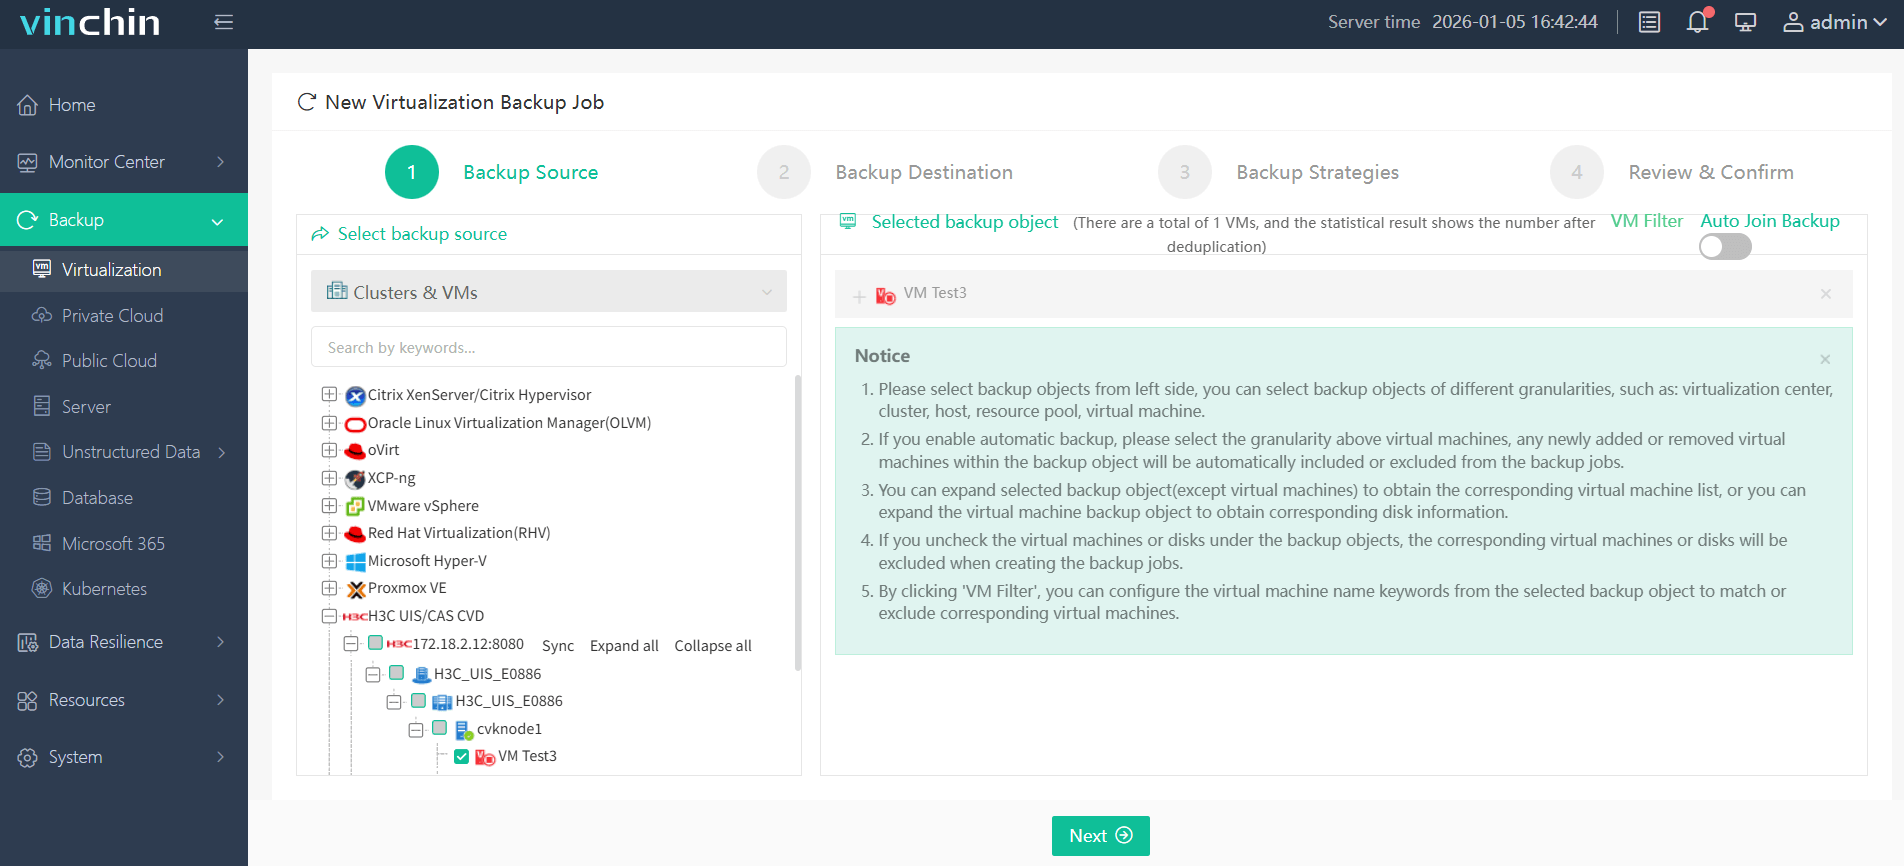Uncheck the VM Test3 checkbox
The width and height of the screenshot is (1904, 866).
click(461, 757)
